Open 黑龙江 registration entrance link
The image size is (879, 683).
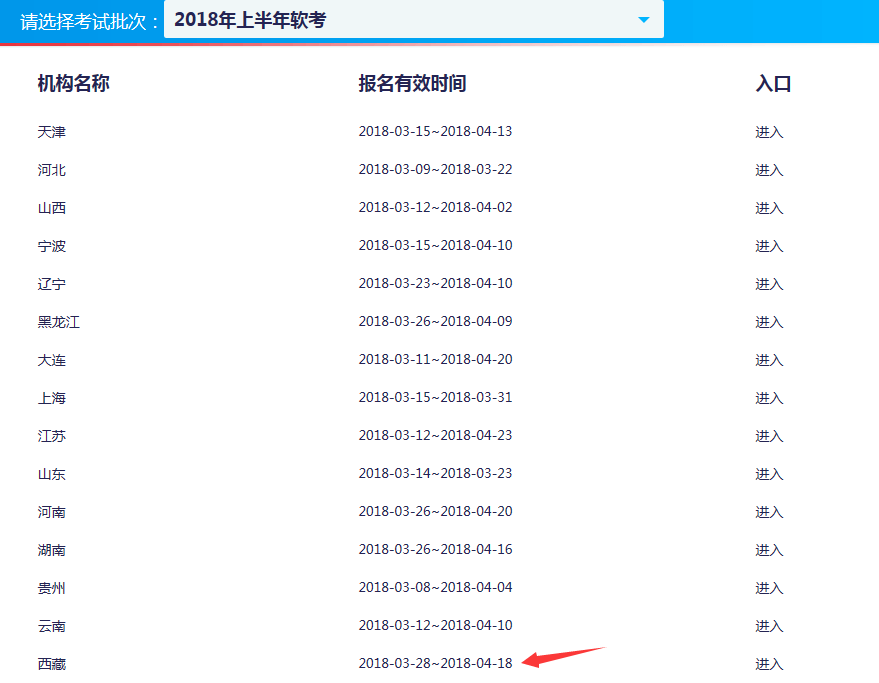tap(769, 321)
